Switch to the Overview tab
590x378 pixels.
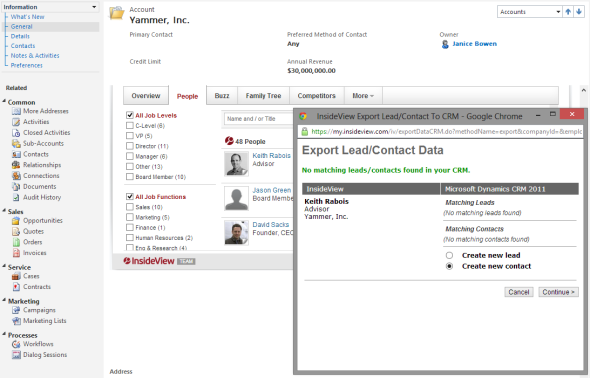pos(146,96)
